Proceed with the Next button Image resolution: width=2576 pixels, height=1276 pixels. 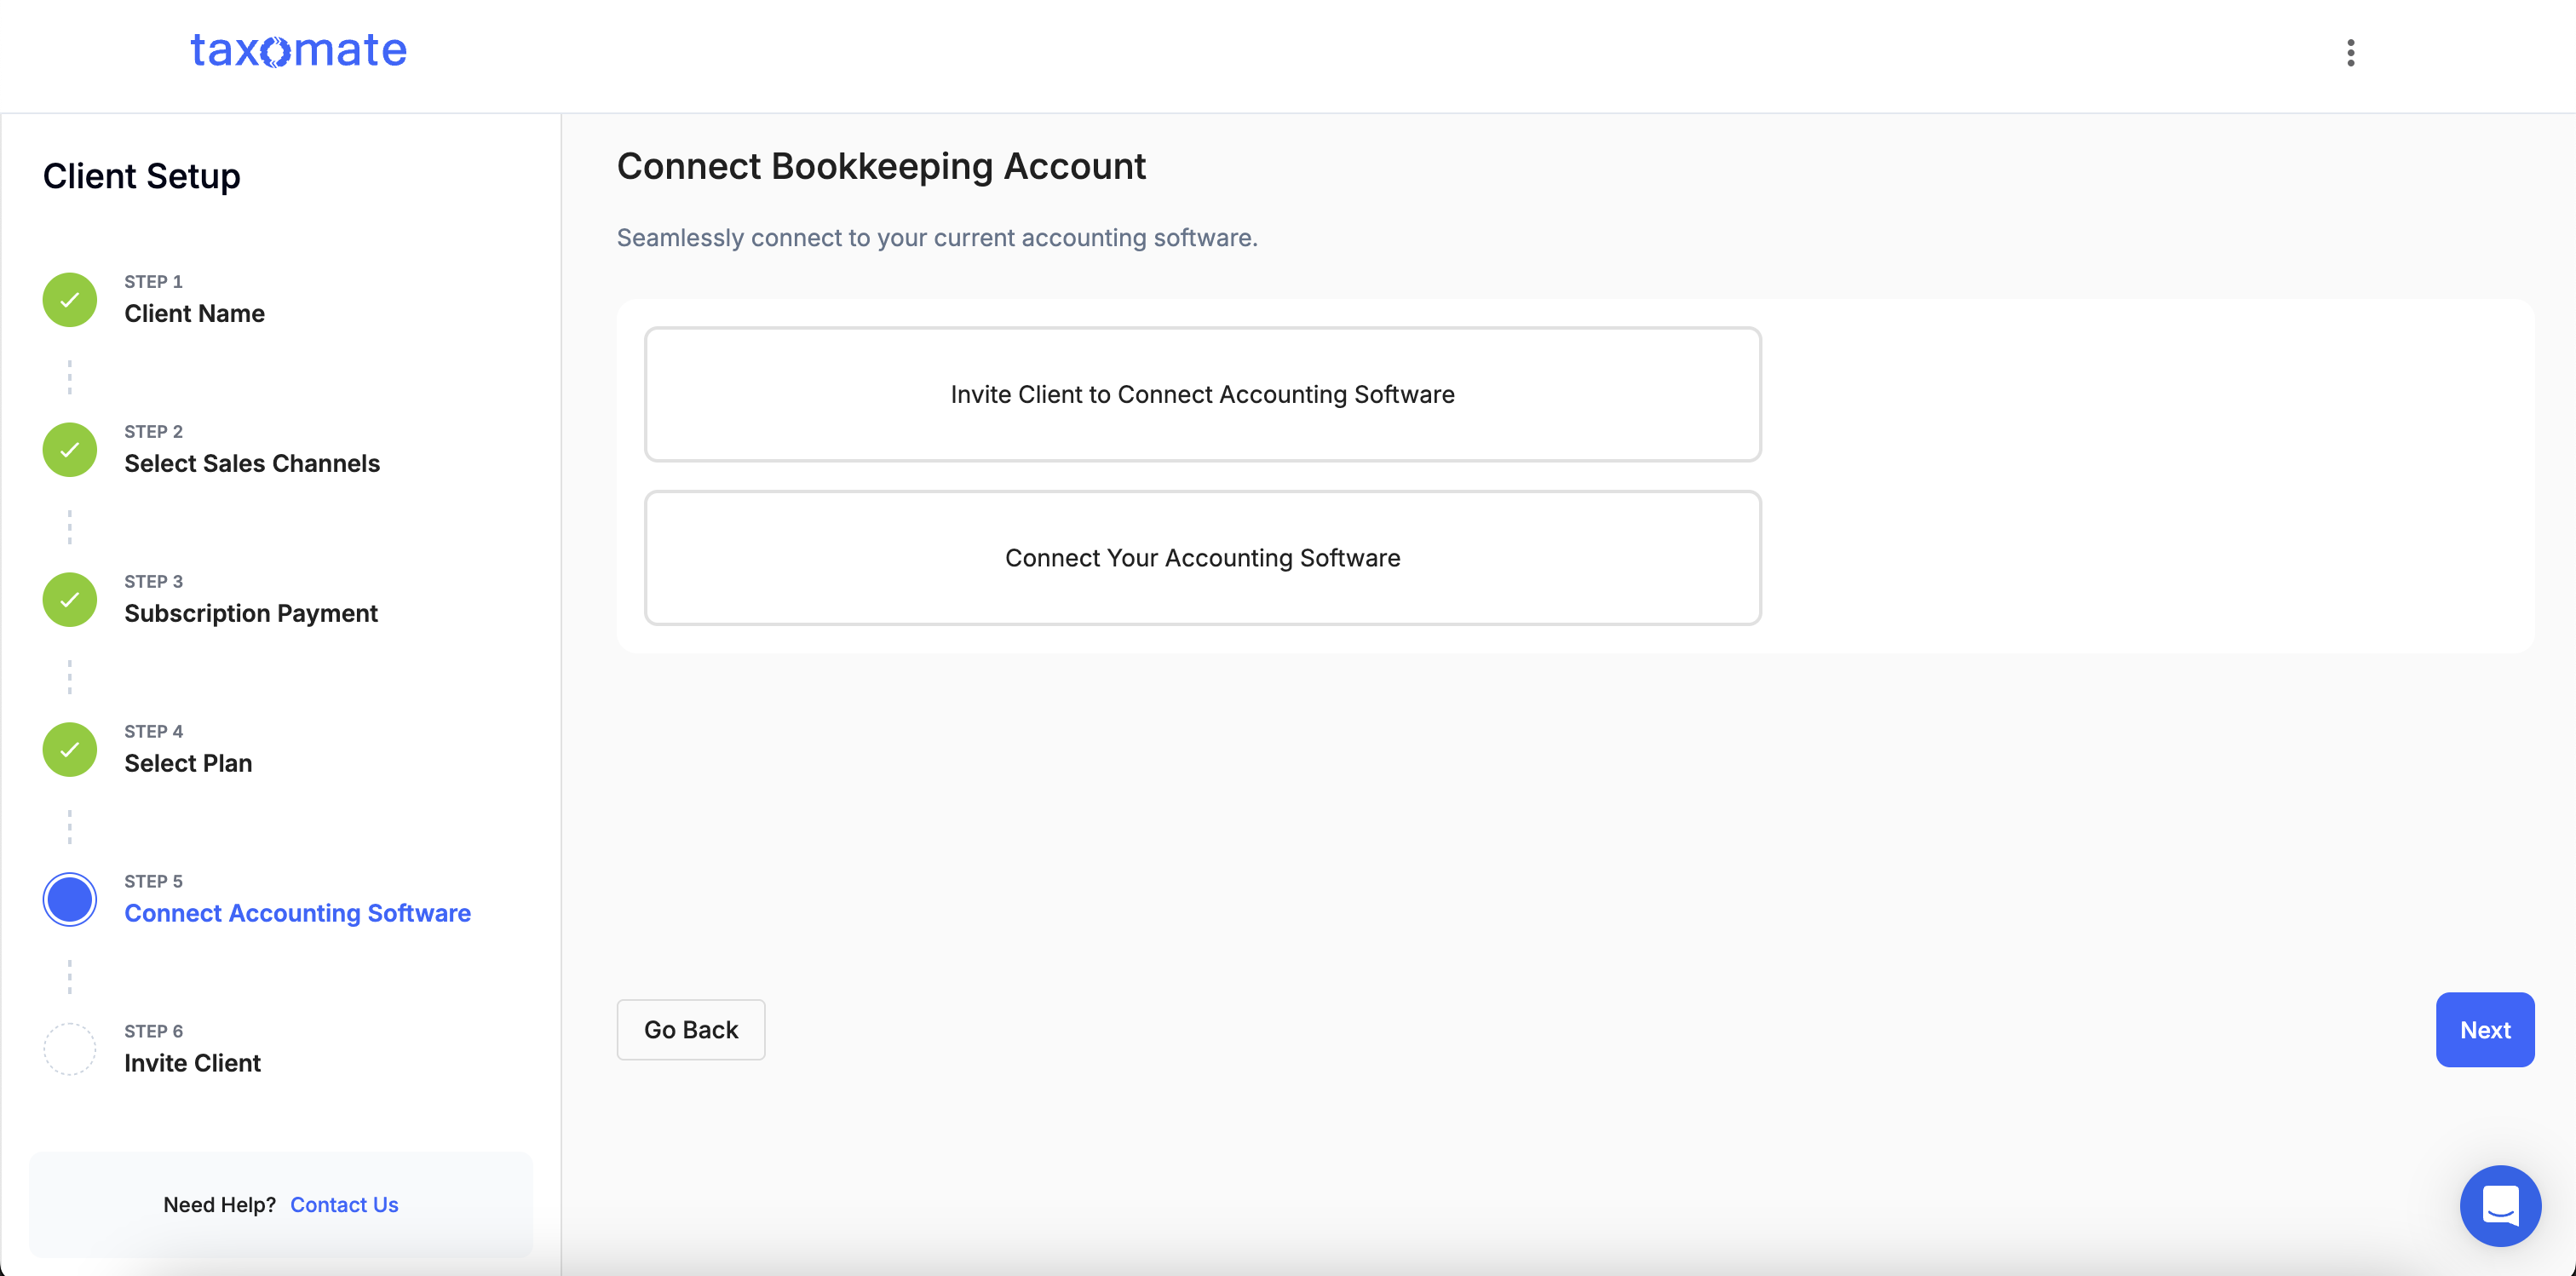click(x=2485, y=1029)
